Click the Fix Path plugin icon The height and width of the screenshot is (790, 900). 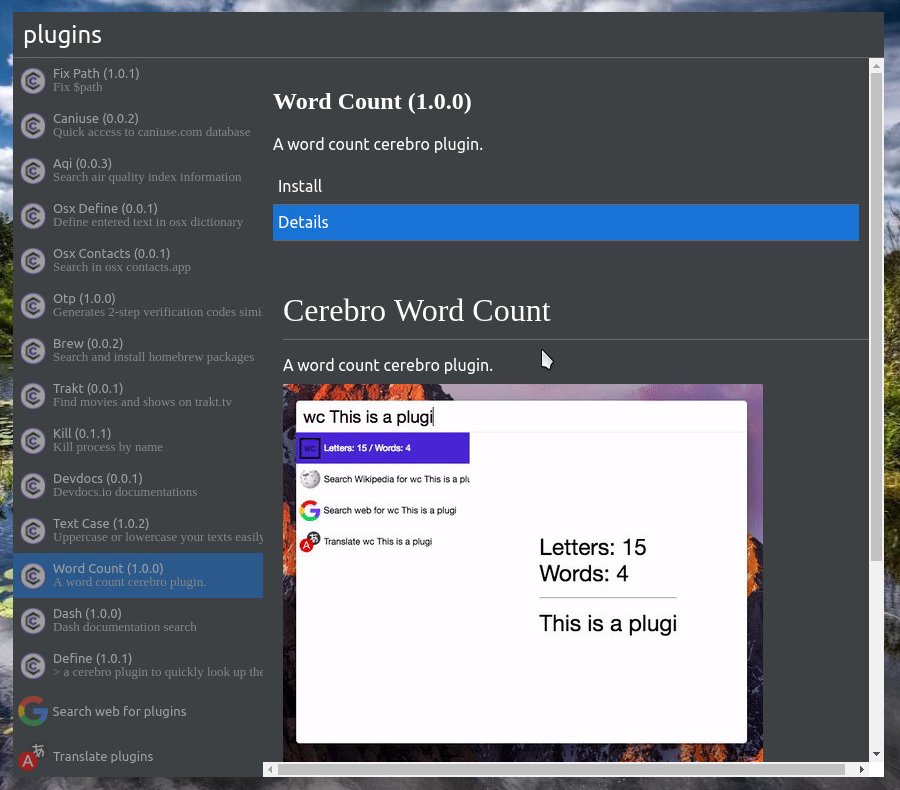click(33, 81)
